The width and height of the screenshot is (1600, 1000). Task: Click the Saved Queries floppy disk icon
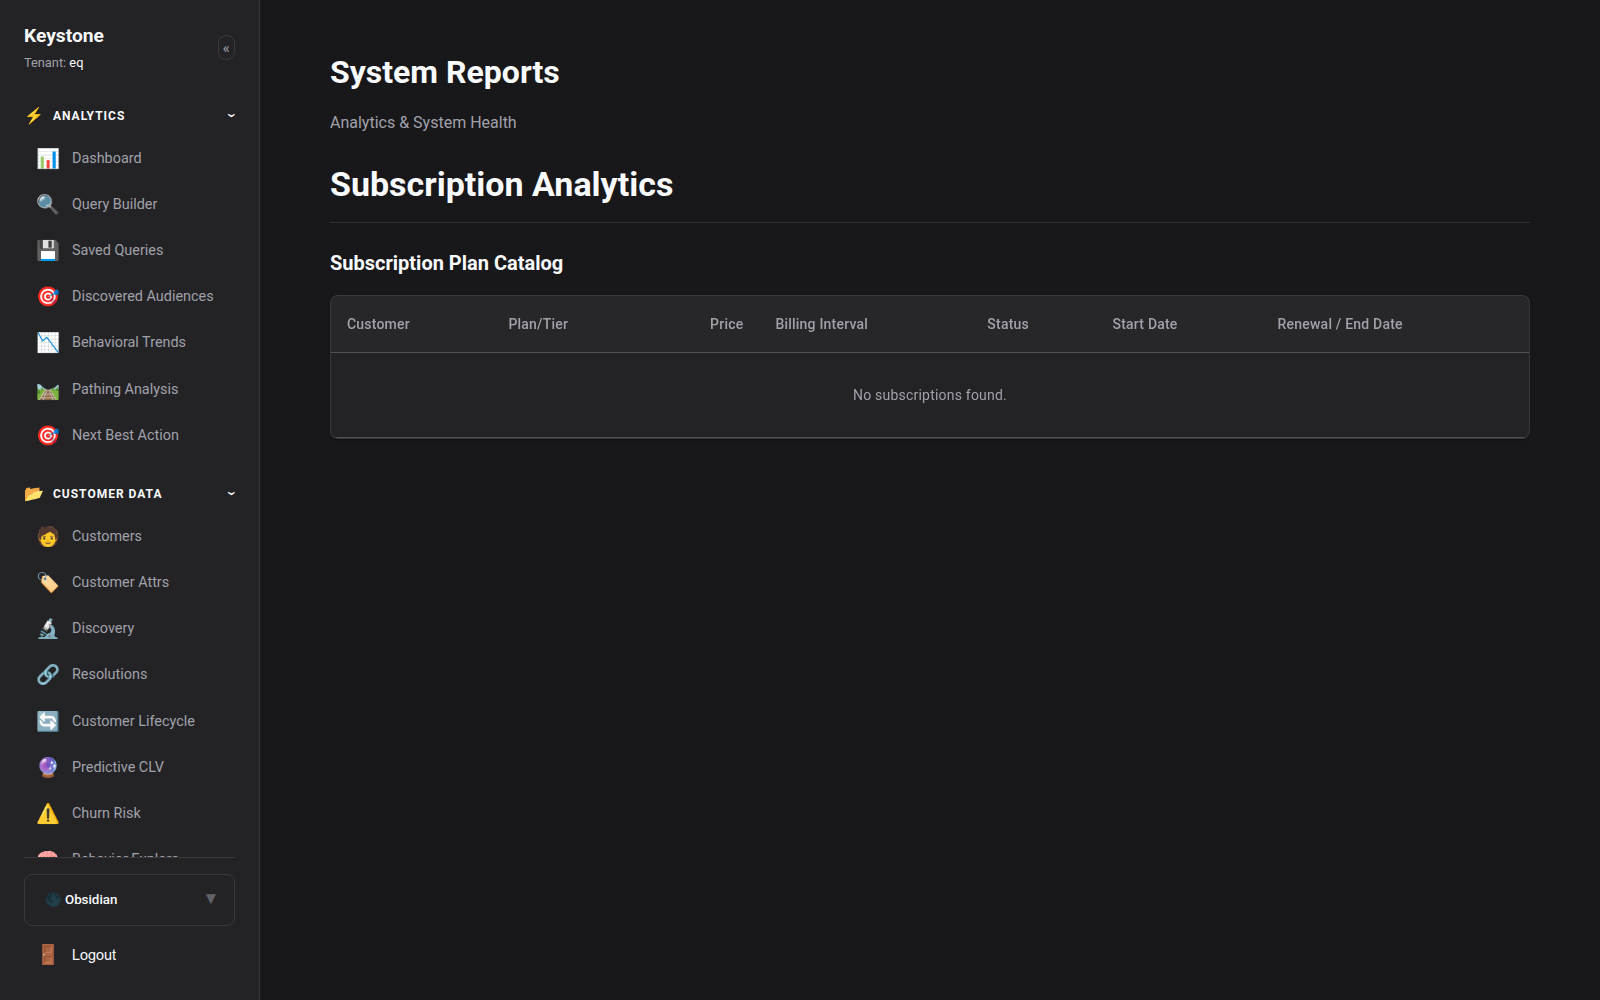pyautogui.click(x=48, y=251)
